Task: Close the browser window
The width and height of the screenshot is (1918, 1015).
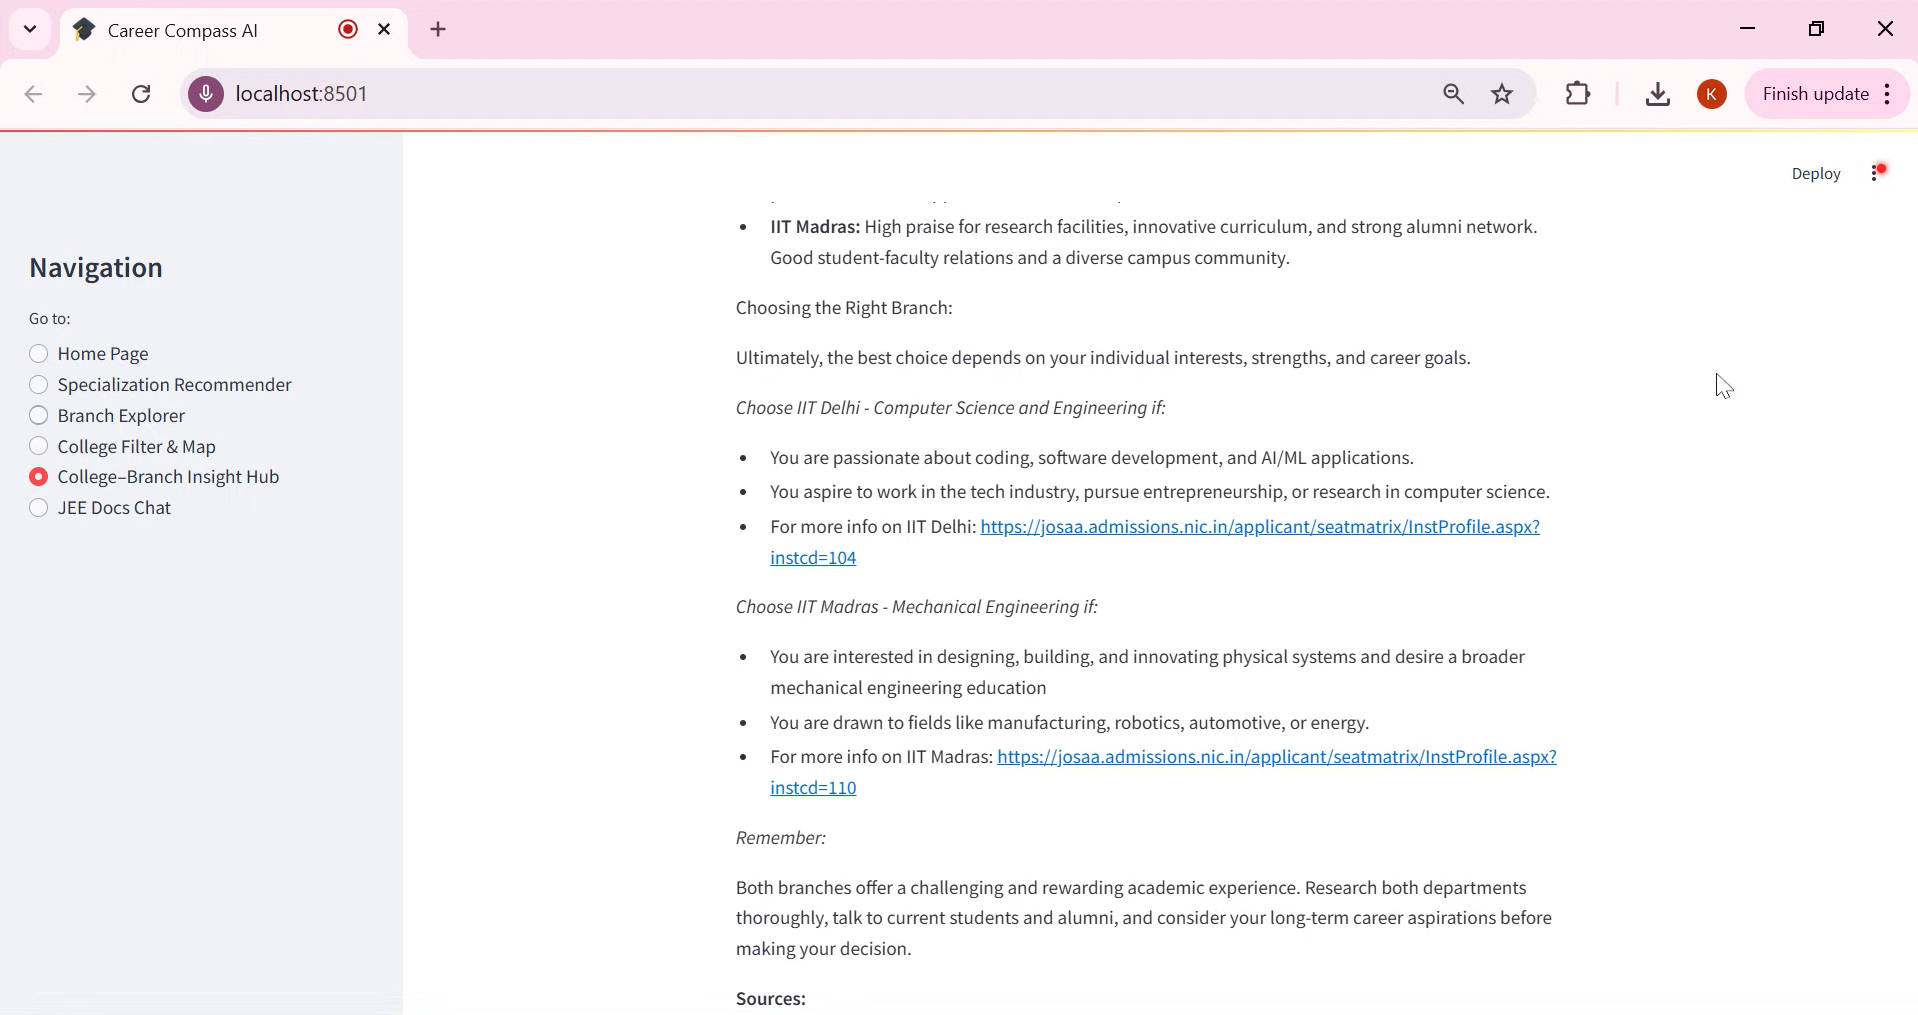Action: pyautogui.click(x=1886, y=29)
